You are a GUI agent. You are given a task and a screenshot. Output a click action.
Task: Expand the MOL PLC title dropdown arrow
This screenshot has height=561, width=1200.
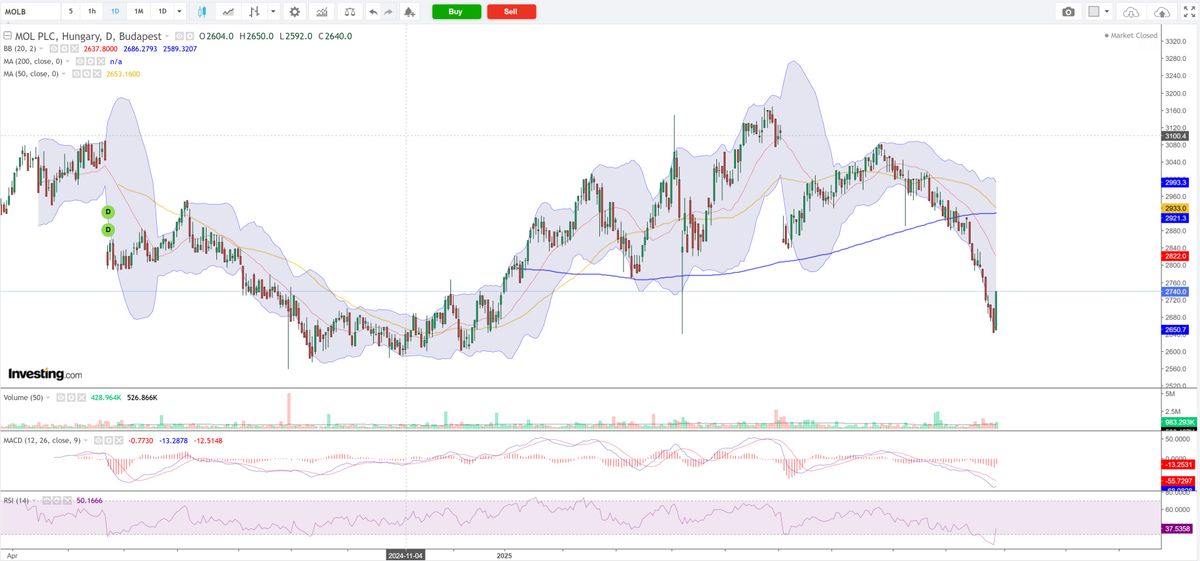[x=167, y=36]
